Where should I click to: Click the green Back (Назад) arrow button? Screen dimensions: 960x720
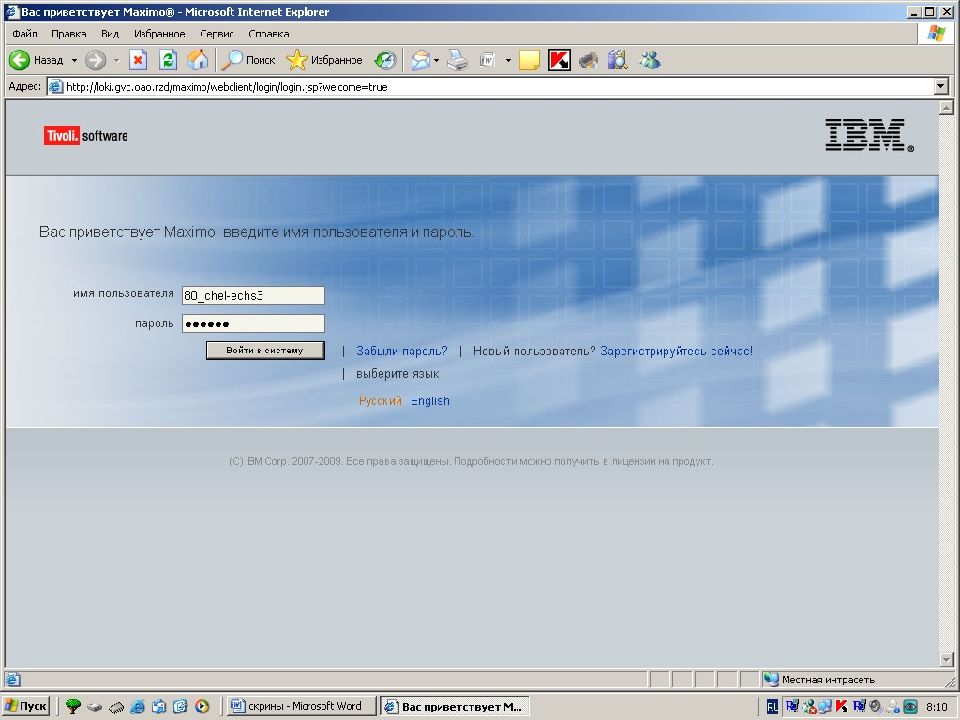click(x=36, y=60)
